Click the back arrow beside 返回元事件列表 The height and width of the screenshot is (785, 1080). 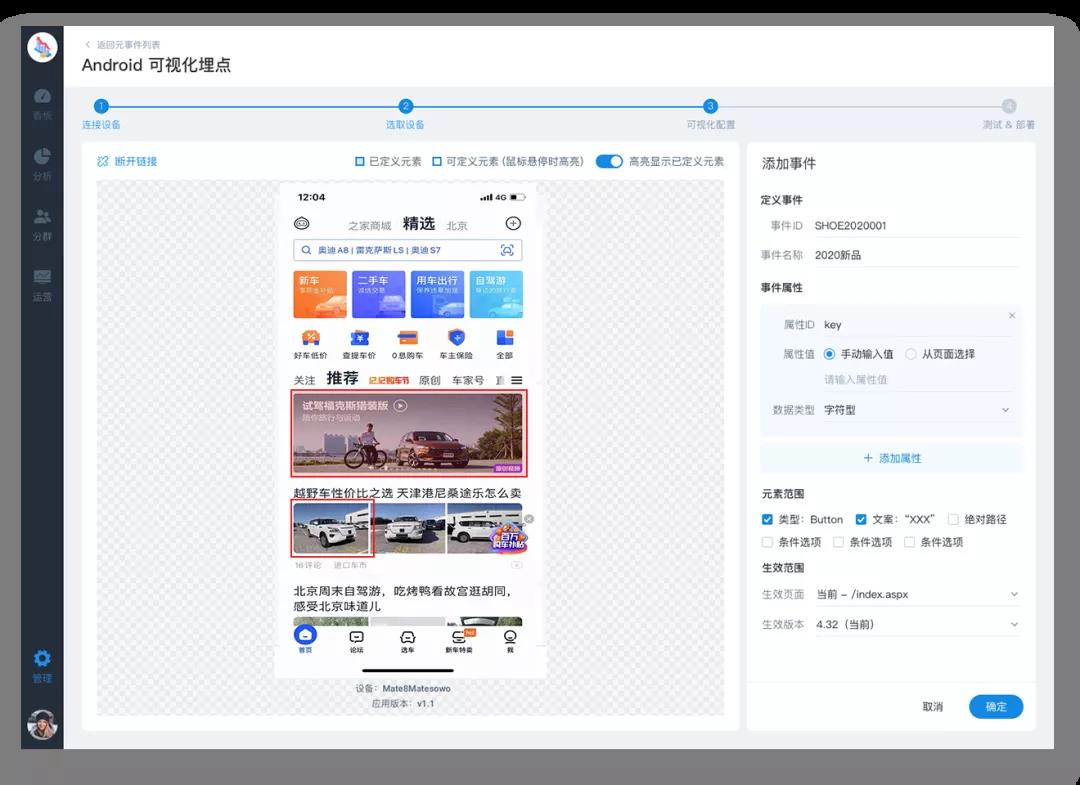coord(87,44)
